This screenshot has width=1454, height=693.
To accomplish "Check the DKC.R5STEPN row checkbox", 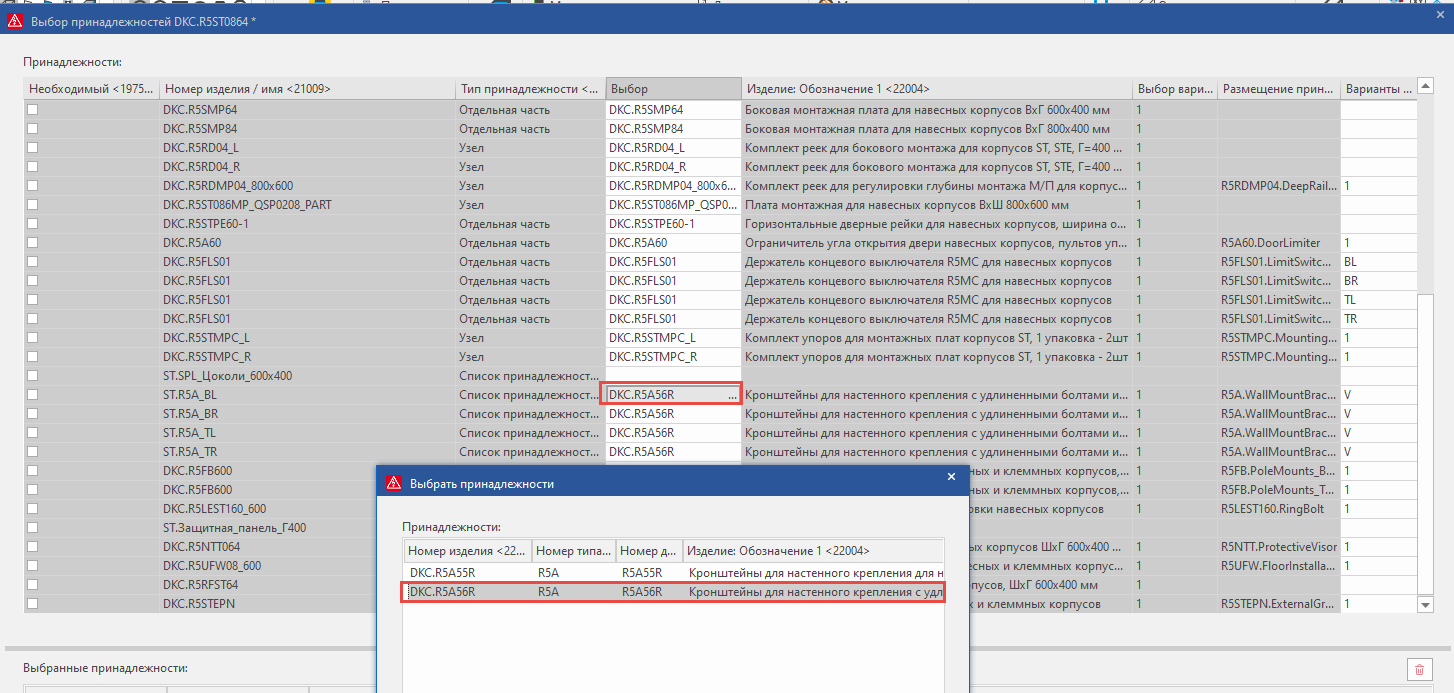I will pos(33,604).
